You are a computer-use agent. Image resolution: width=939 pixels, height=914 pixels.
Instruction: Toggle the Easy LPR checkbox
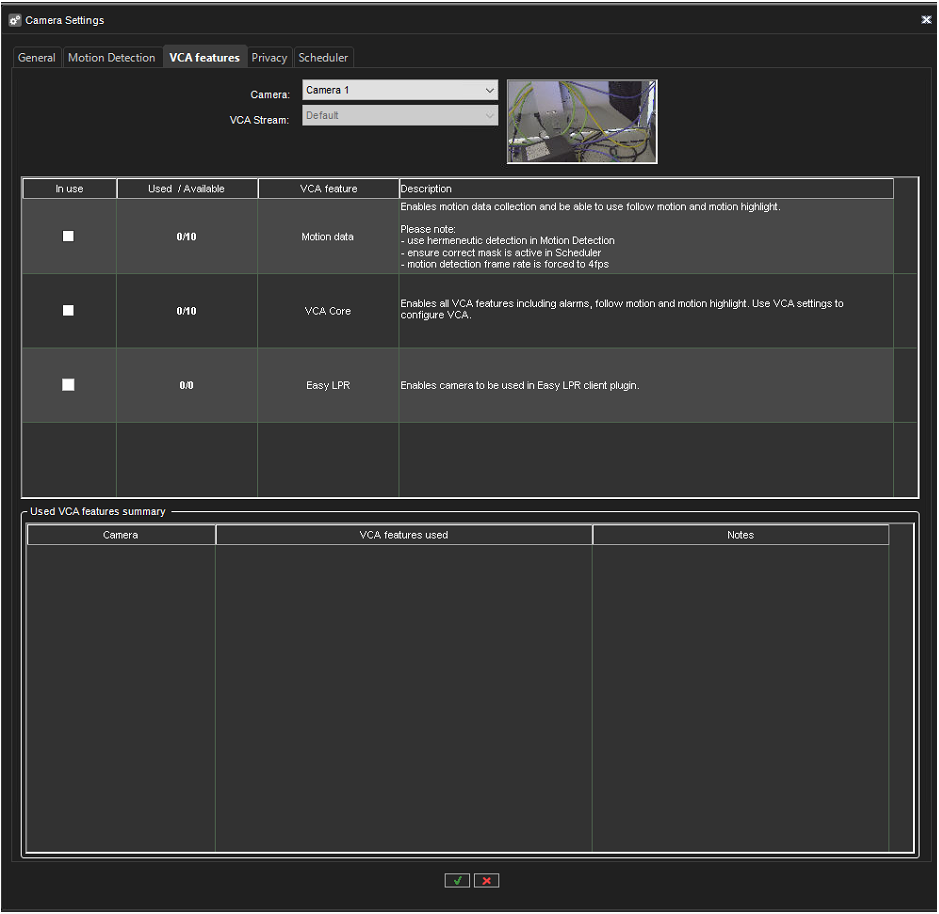pyautogui.click(x=68, y=385)
